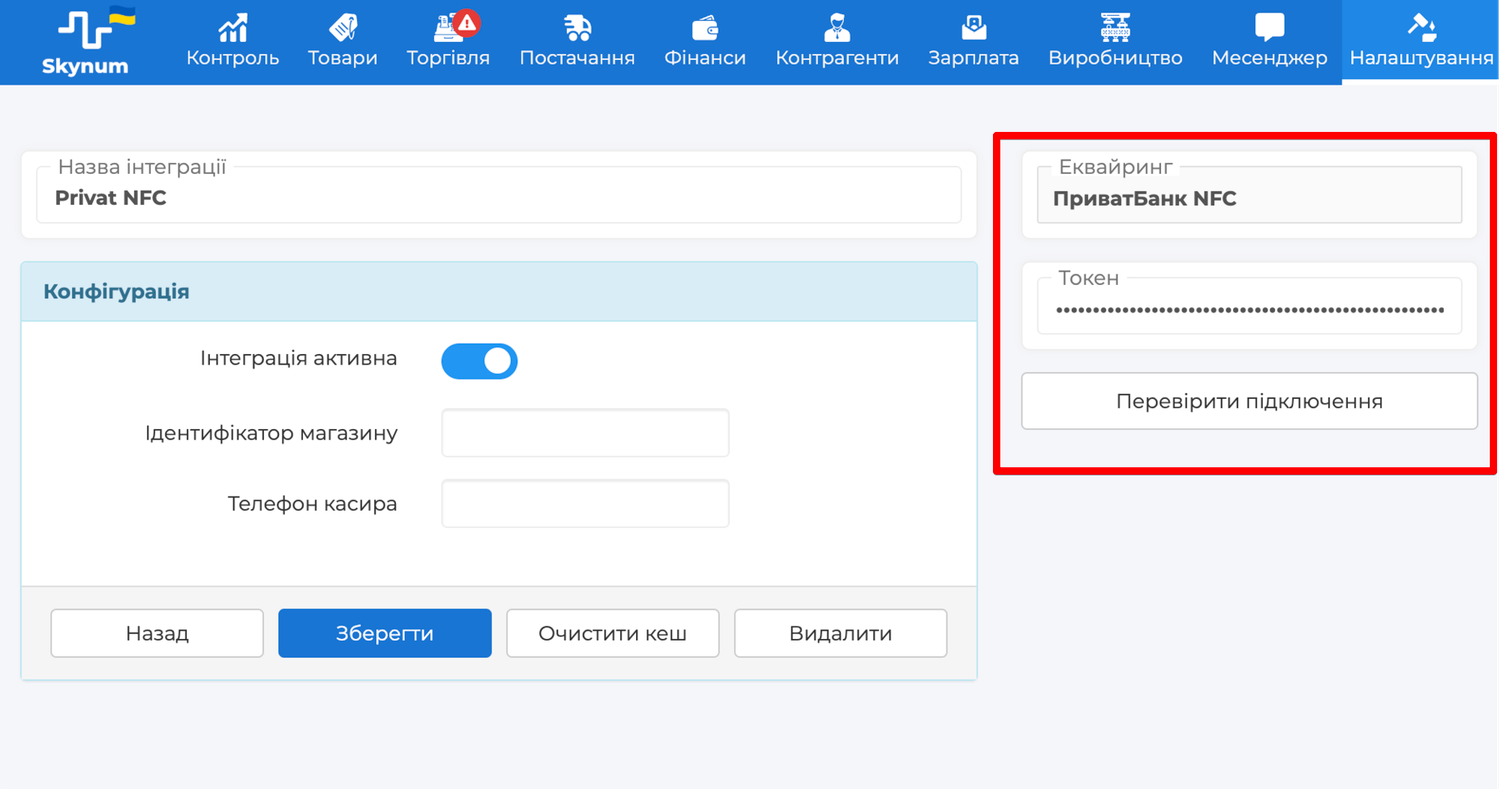1500x789 pixels.
Task: Open the Постачання truck icon
Action: (577, 27)
